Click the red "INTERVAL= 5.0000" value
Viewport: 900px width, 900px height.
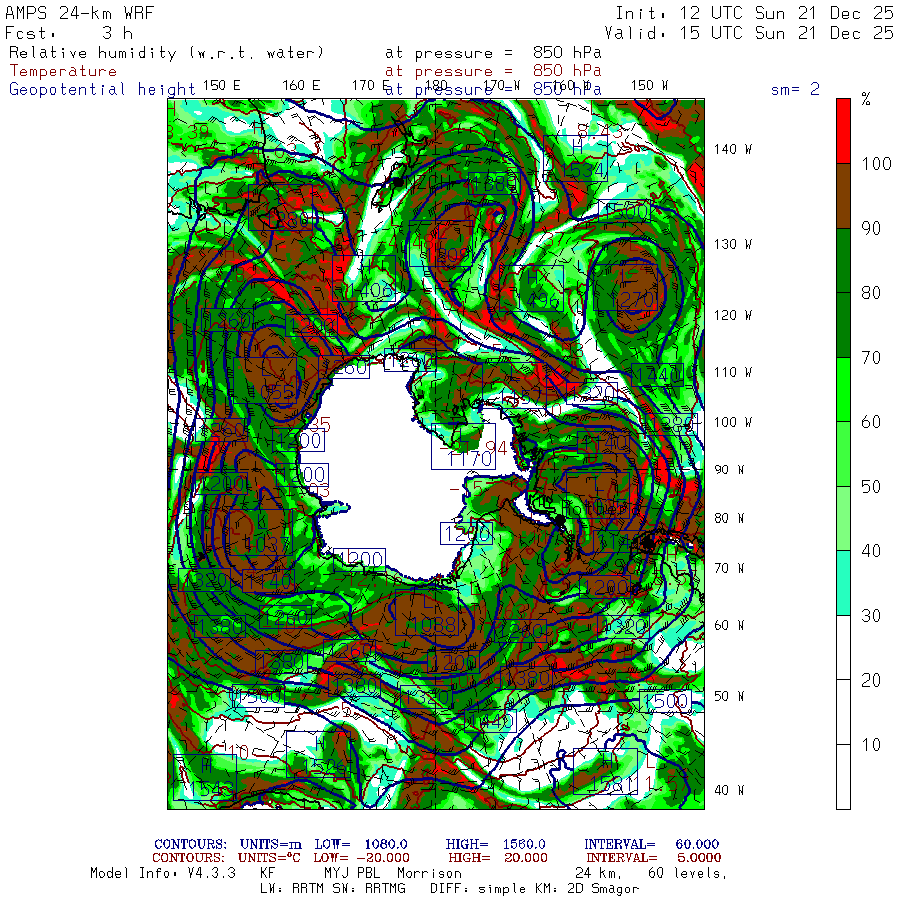654,858
